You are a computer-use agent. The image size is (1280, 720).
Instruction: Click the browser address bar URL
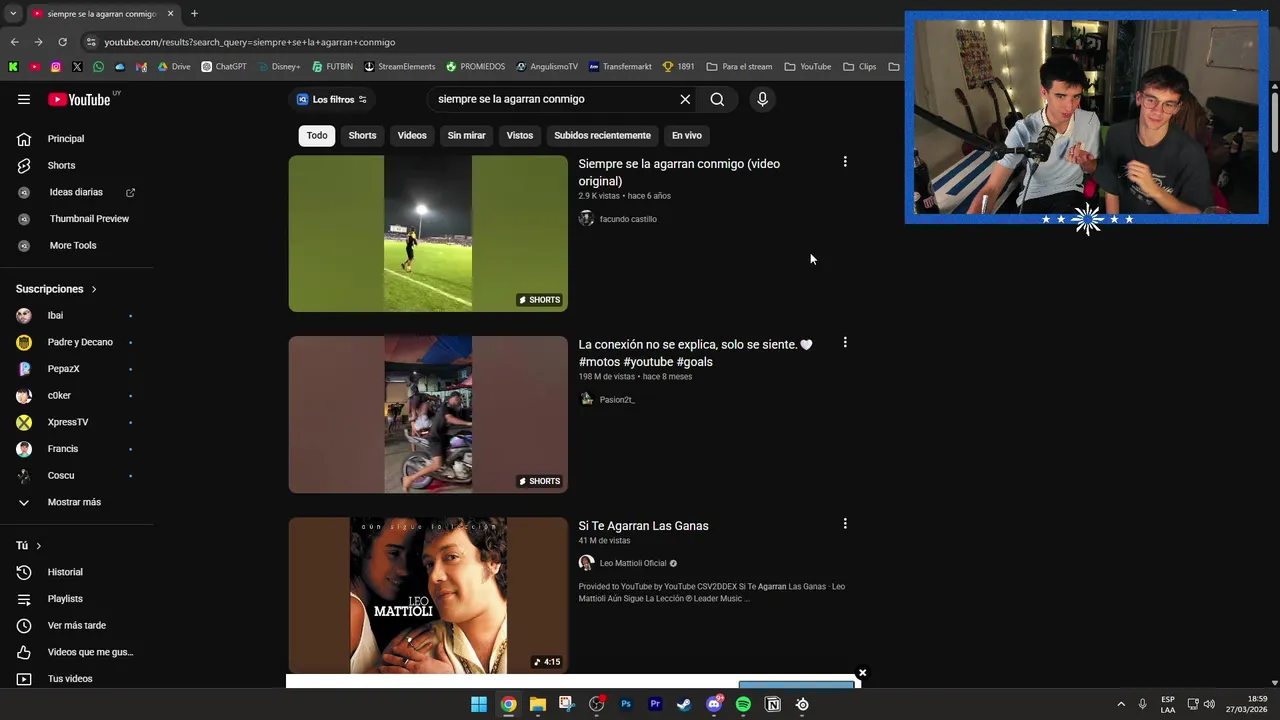pyautogui.click(x=250, y=42)
